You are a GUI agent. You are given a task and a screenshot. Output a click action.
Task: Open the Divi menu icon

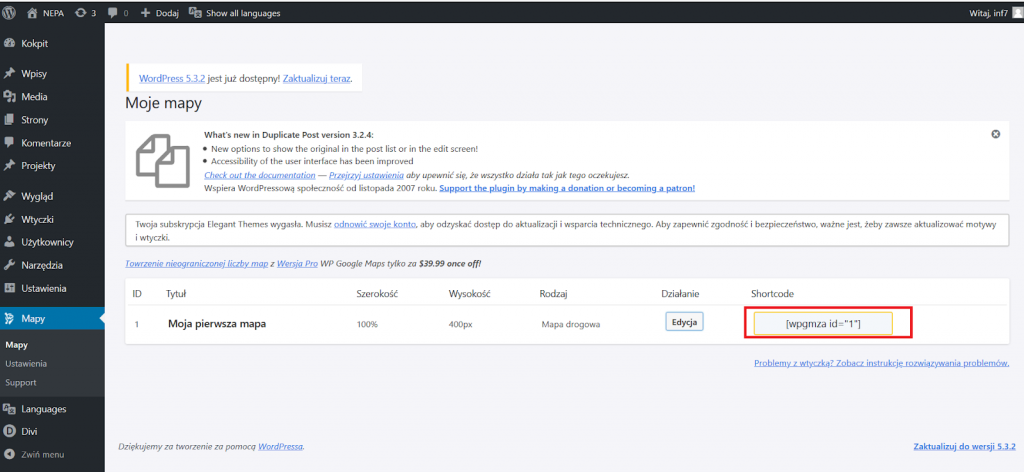click(x=10, y=431)
